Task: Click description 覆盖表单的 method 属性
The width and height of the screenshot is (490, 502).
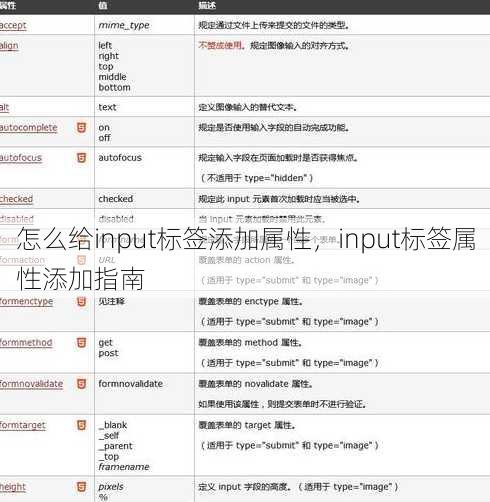Action: (250, 343)
